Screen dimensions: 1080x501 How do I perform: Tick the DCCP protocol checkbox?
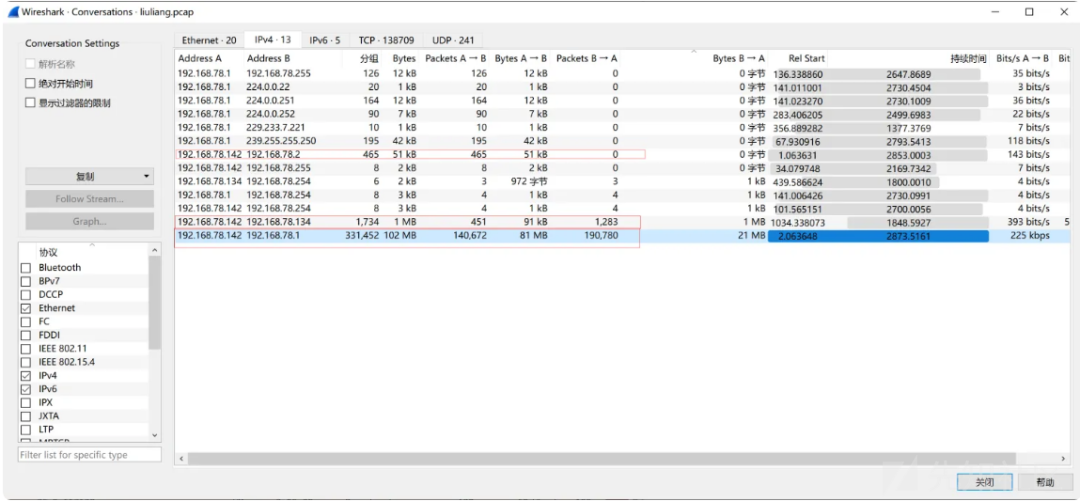pos(26,294)
